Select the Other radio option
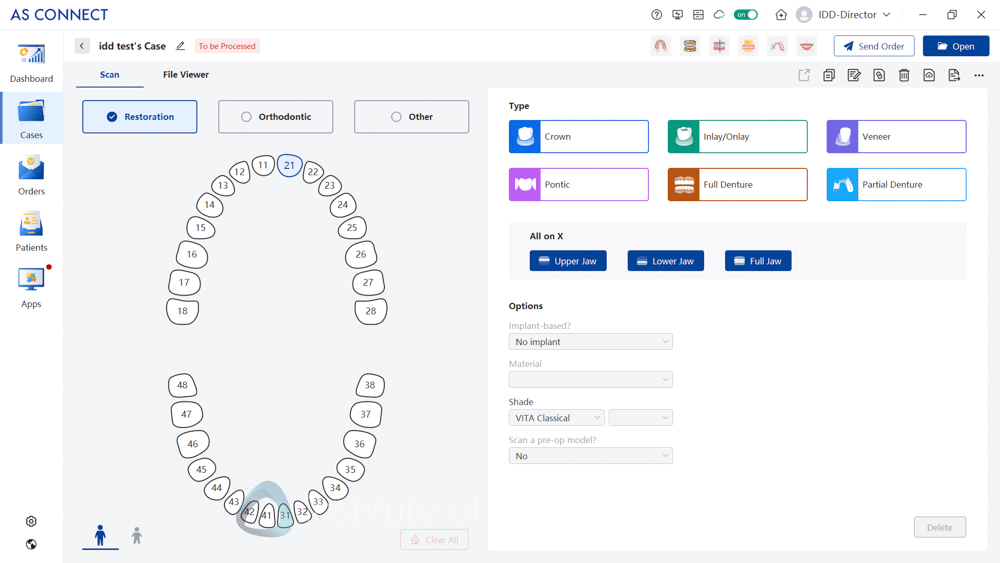1000x563 pixels. [x=411, y=117]
